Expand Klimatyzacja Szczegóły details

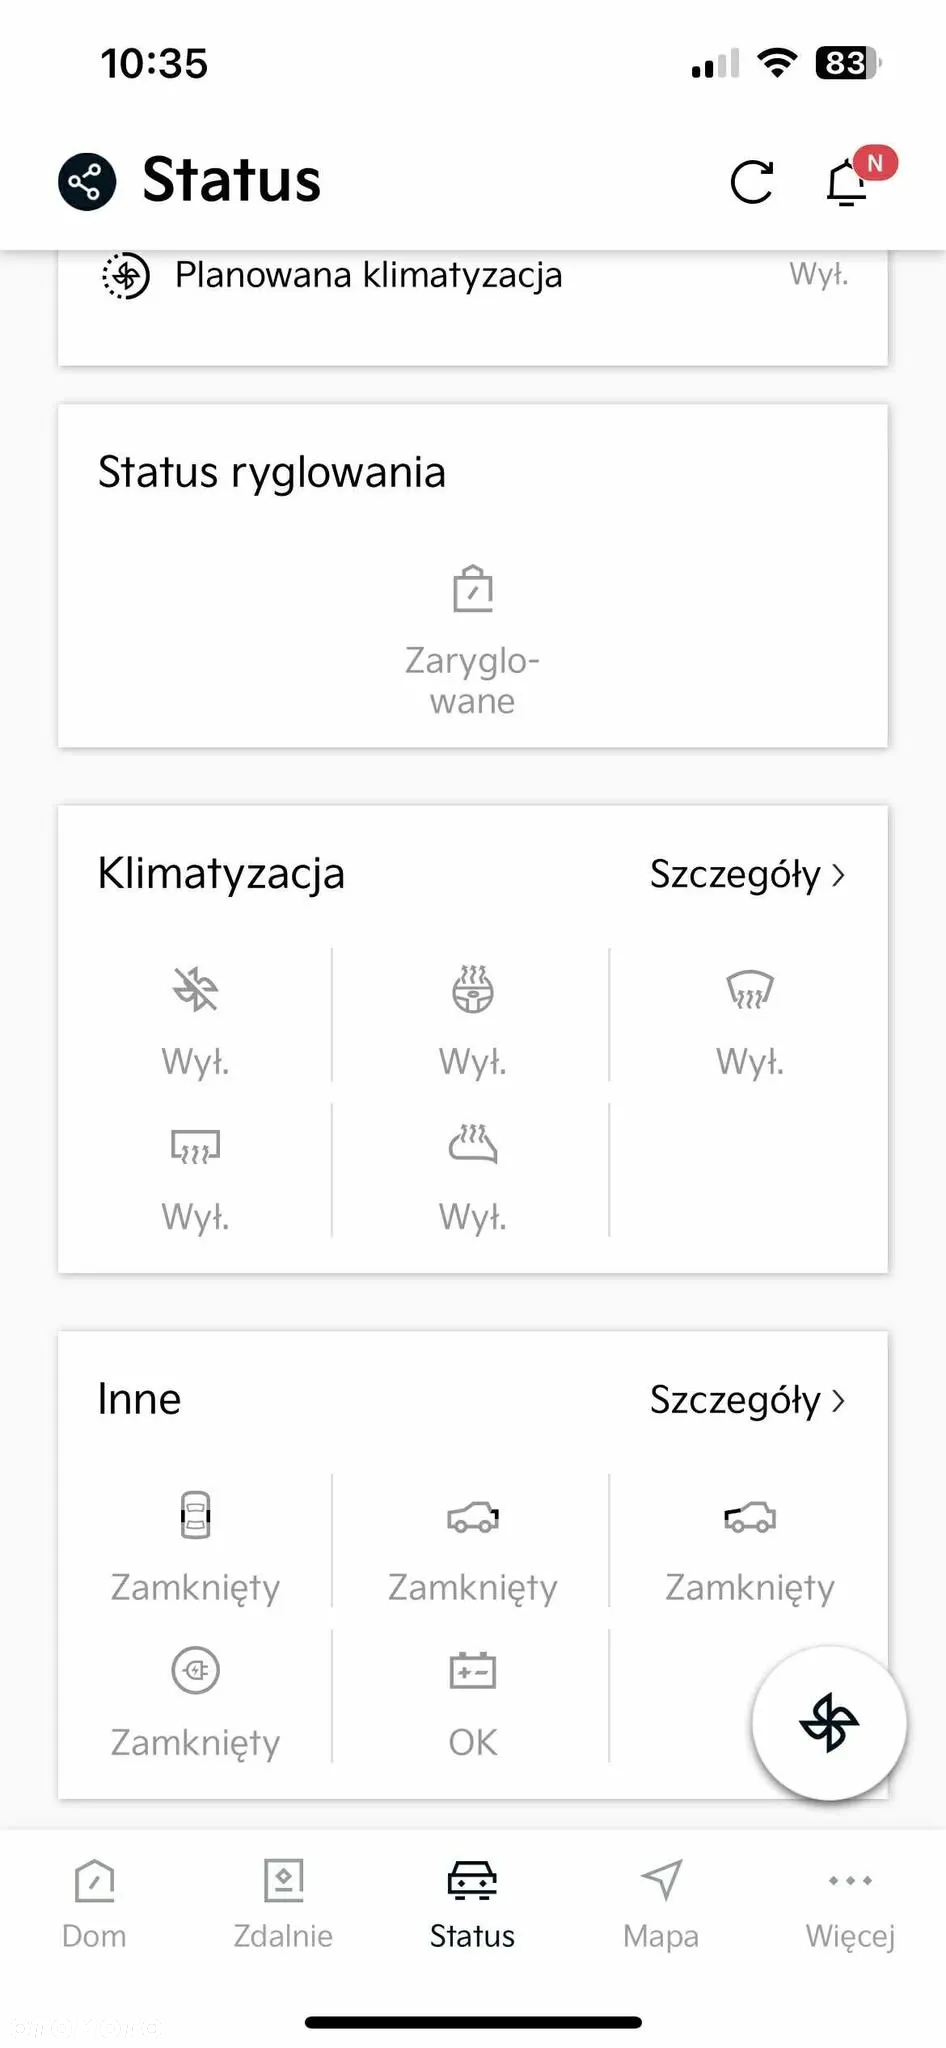(x=747, y=874)
